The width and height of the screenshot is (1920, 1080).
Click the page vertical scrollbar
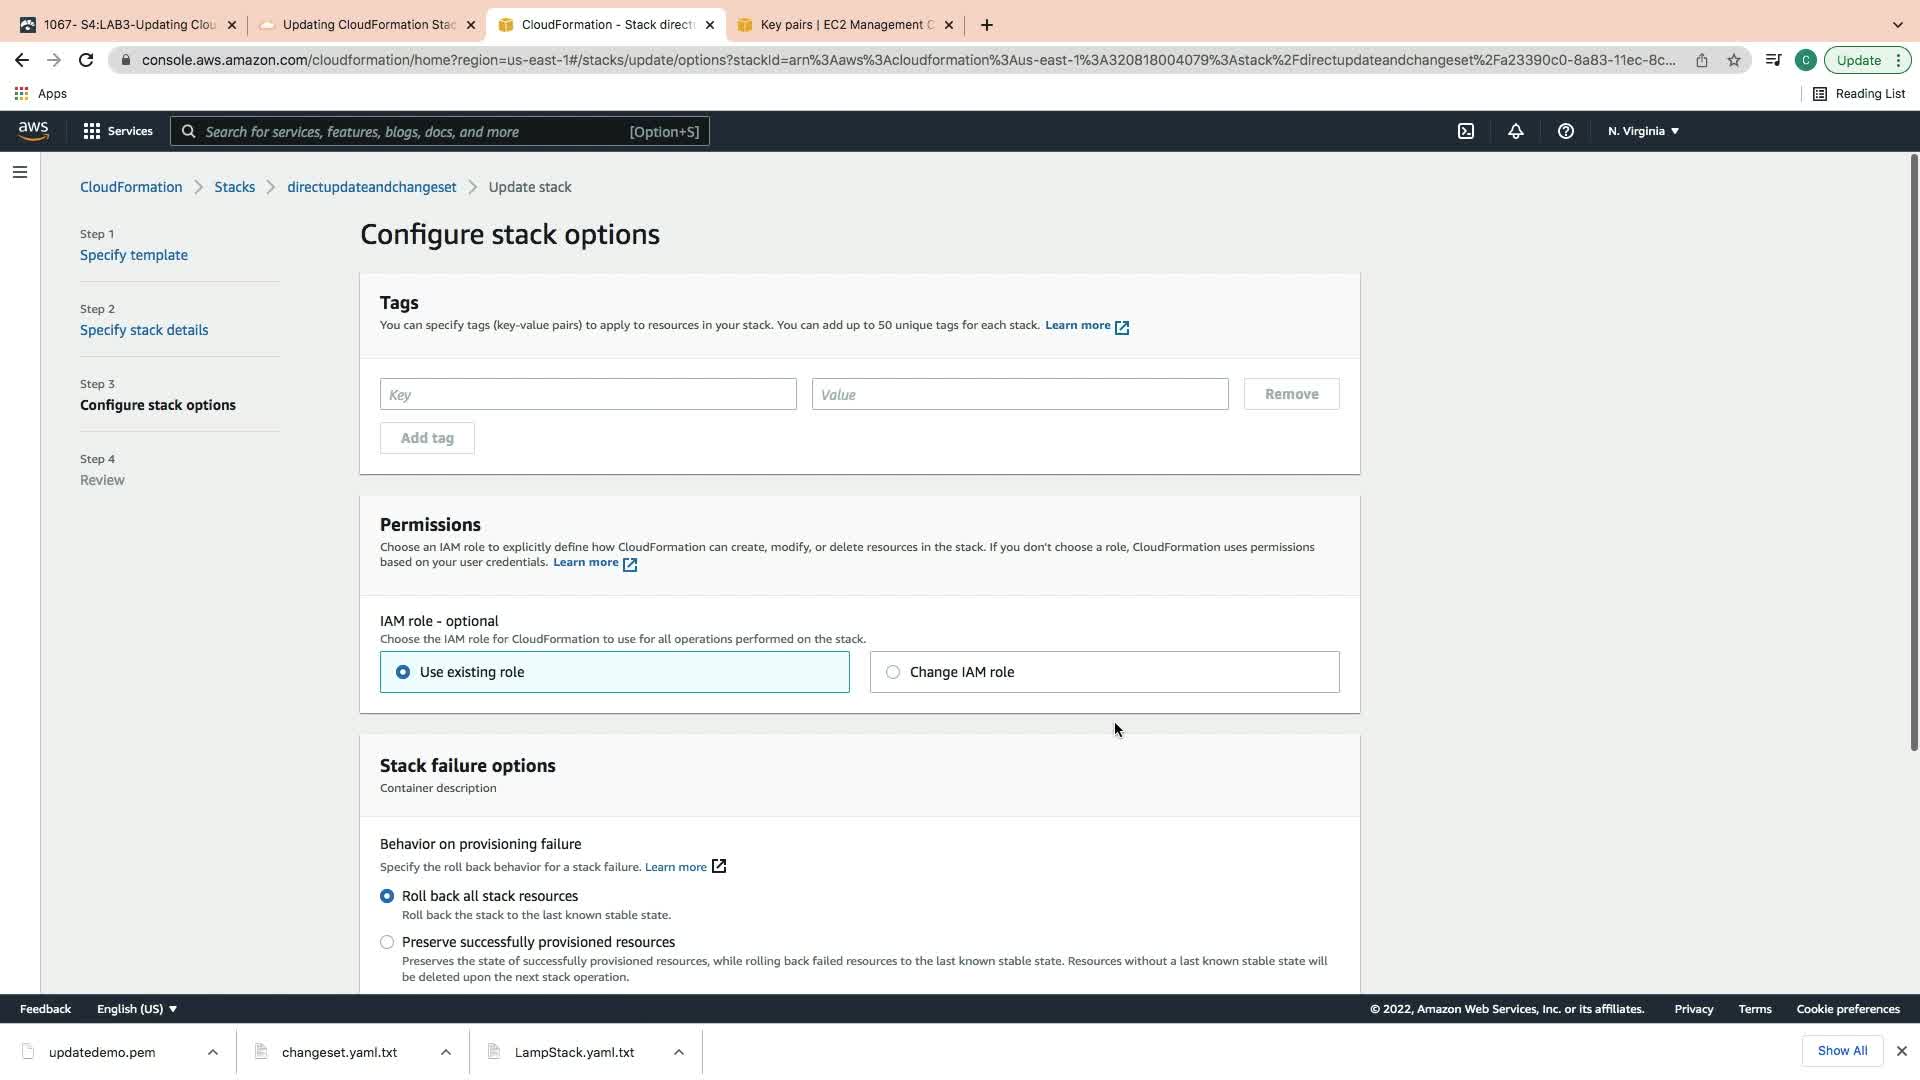point(1913,450)
